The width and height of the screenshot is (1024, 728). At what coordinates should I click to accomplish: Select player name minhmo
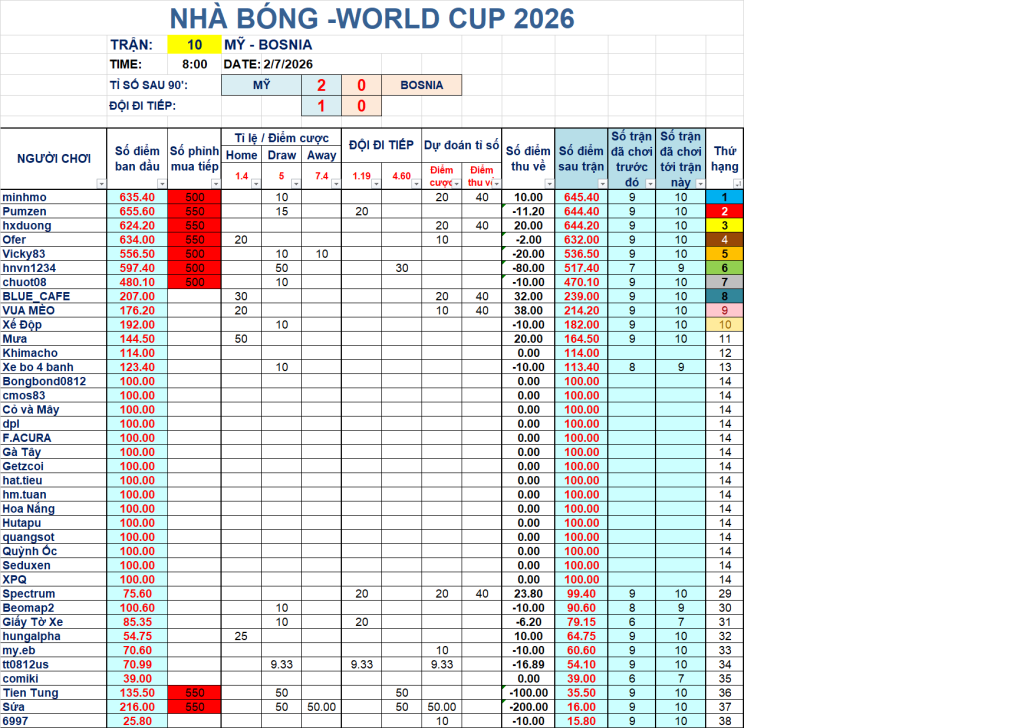pos(24,197)
